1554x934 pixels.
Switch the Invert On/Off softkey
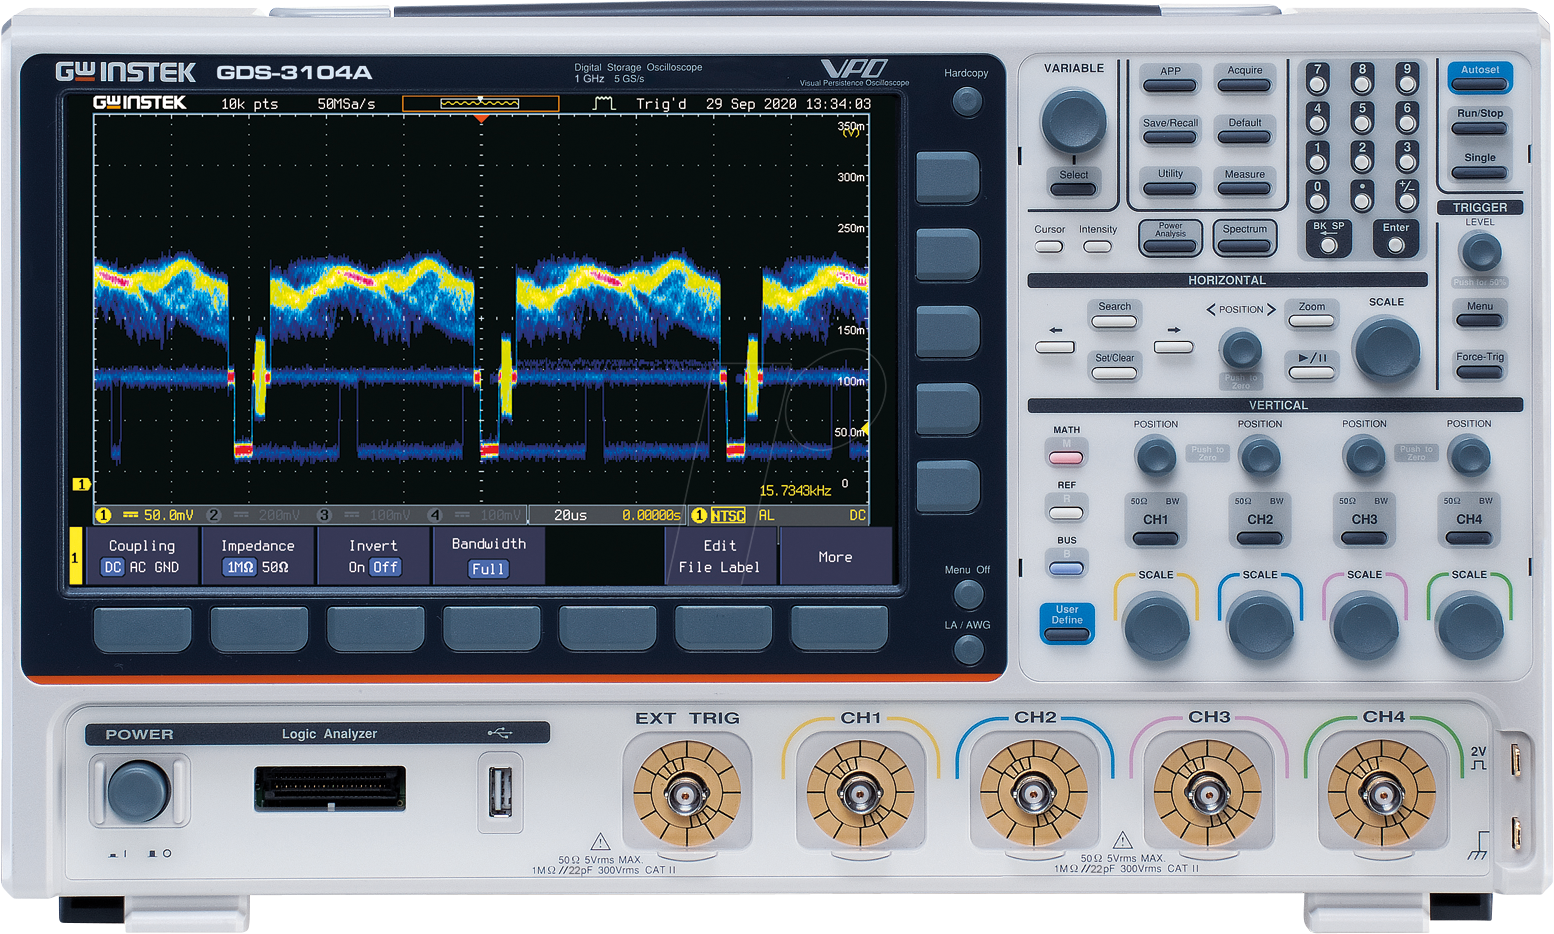click(373, 556)
